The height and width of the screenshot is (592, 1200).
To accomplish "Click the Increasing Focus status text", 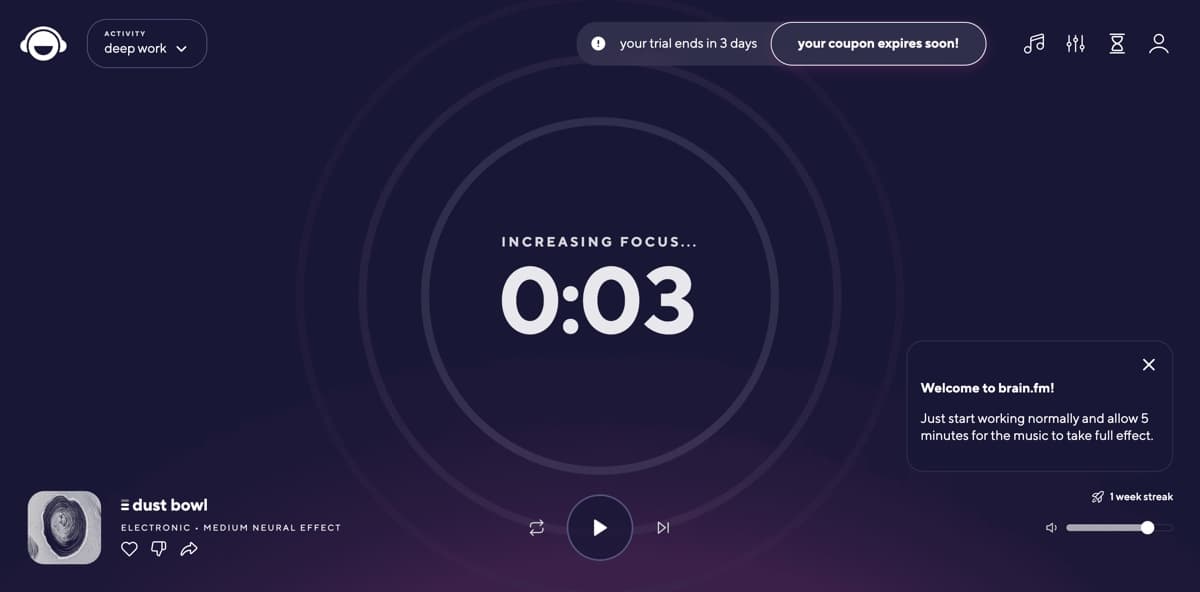I will [x=599, y=242].
